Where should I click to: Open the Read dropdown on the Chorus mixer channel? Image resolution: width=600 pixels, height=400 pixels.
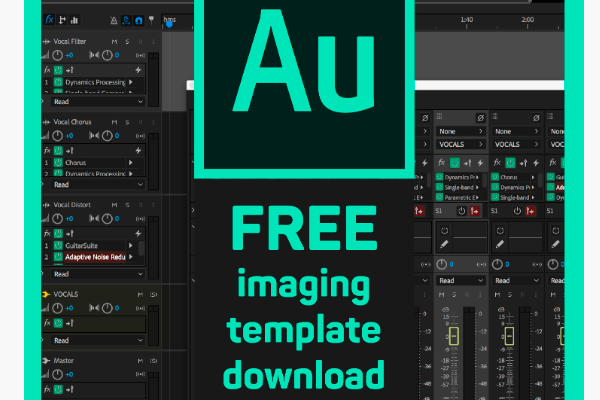pyautogui.click(x=516, y=281)
